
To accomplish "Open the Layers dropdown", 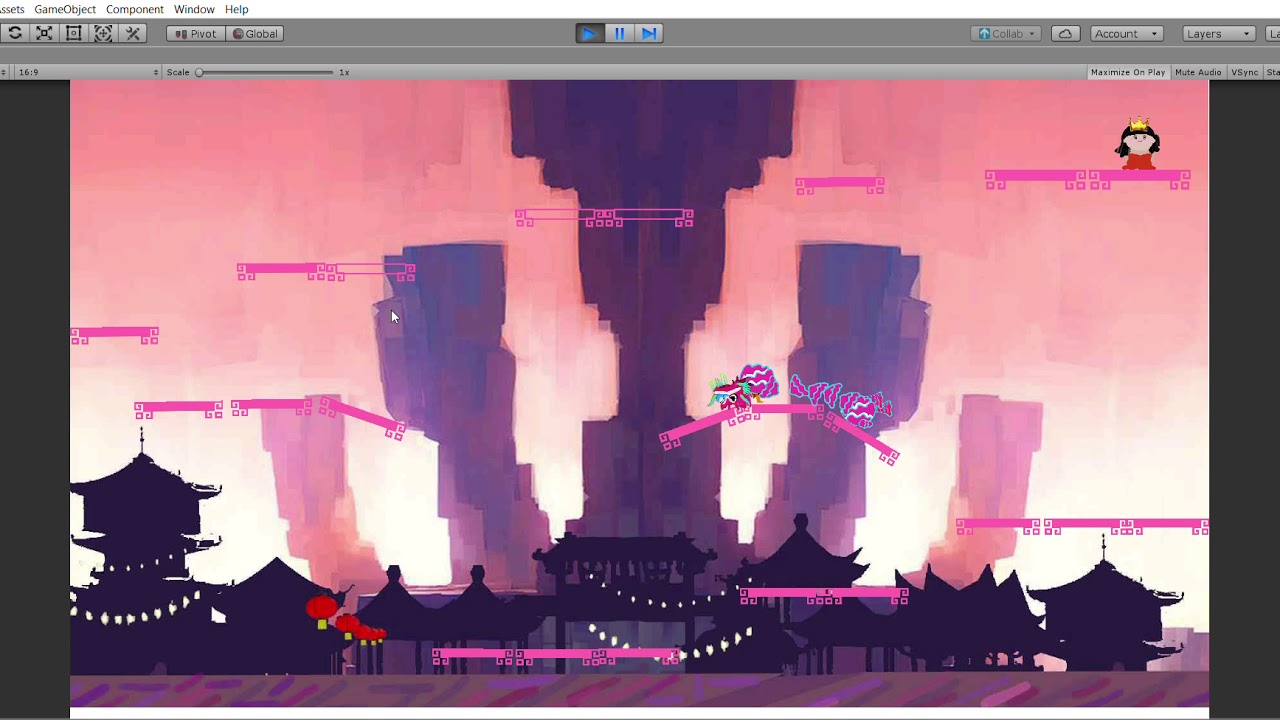I will pyautogui.click(x=1218, y=33).
